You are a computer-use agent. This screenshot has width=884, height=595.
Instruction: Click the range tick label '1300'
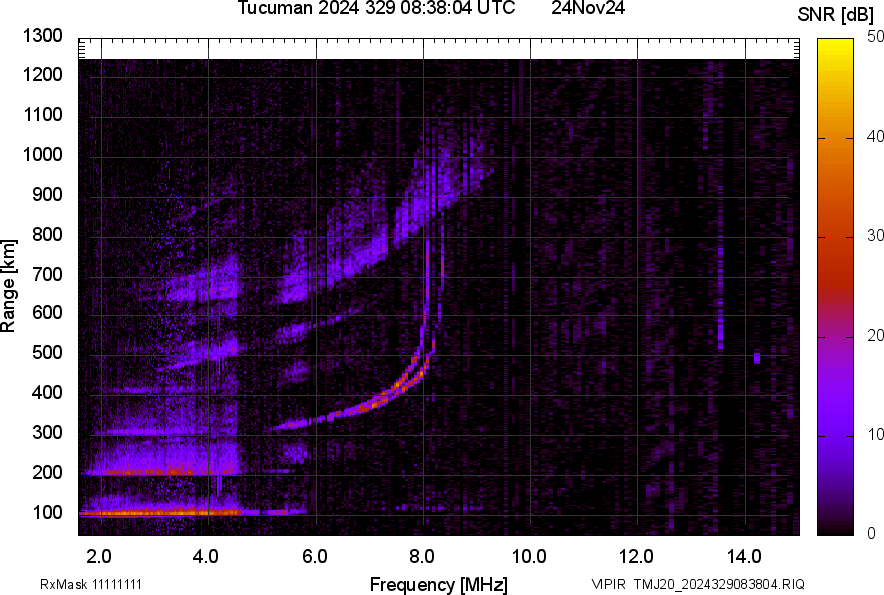(x=42, y=36)
